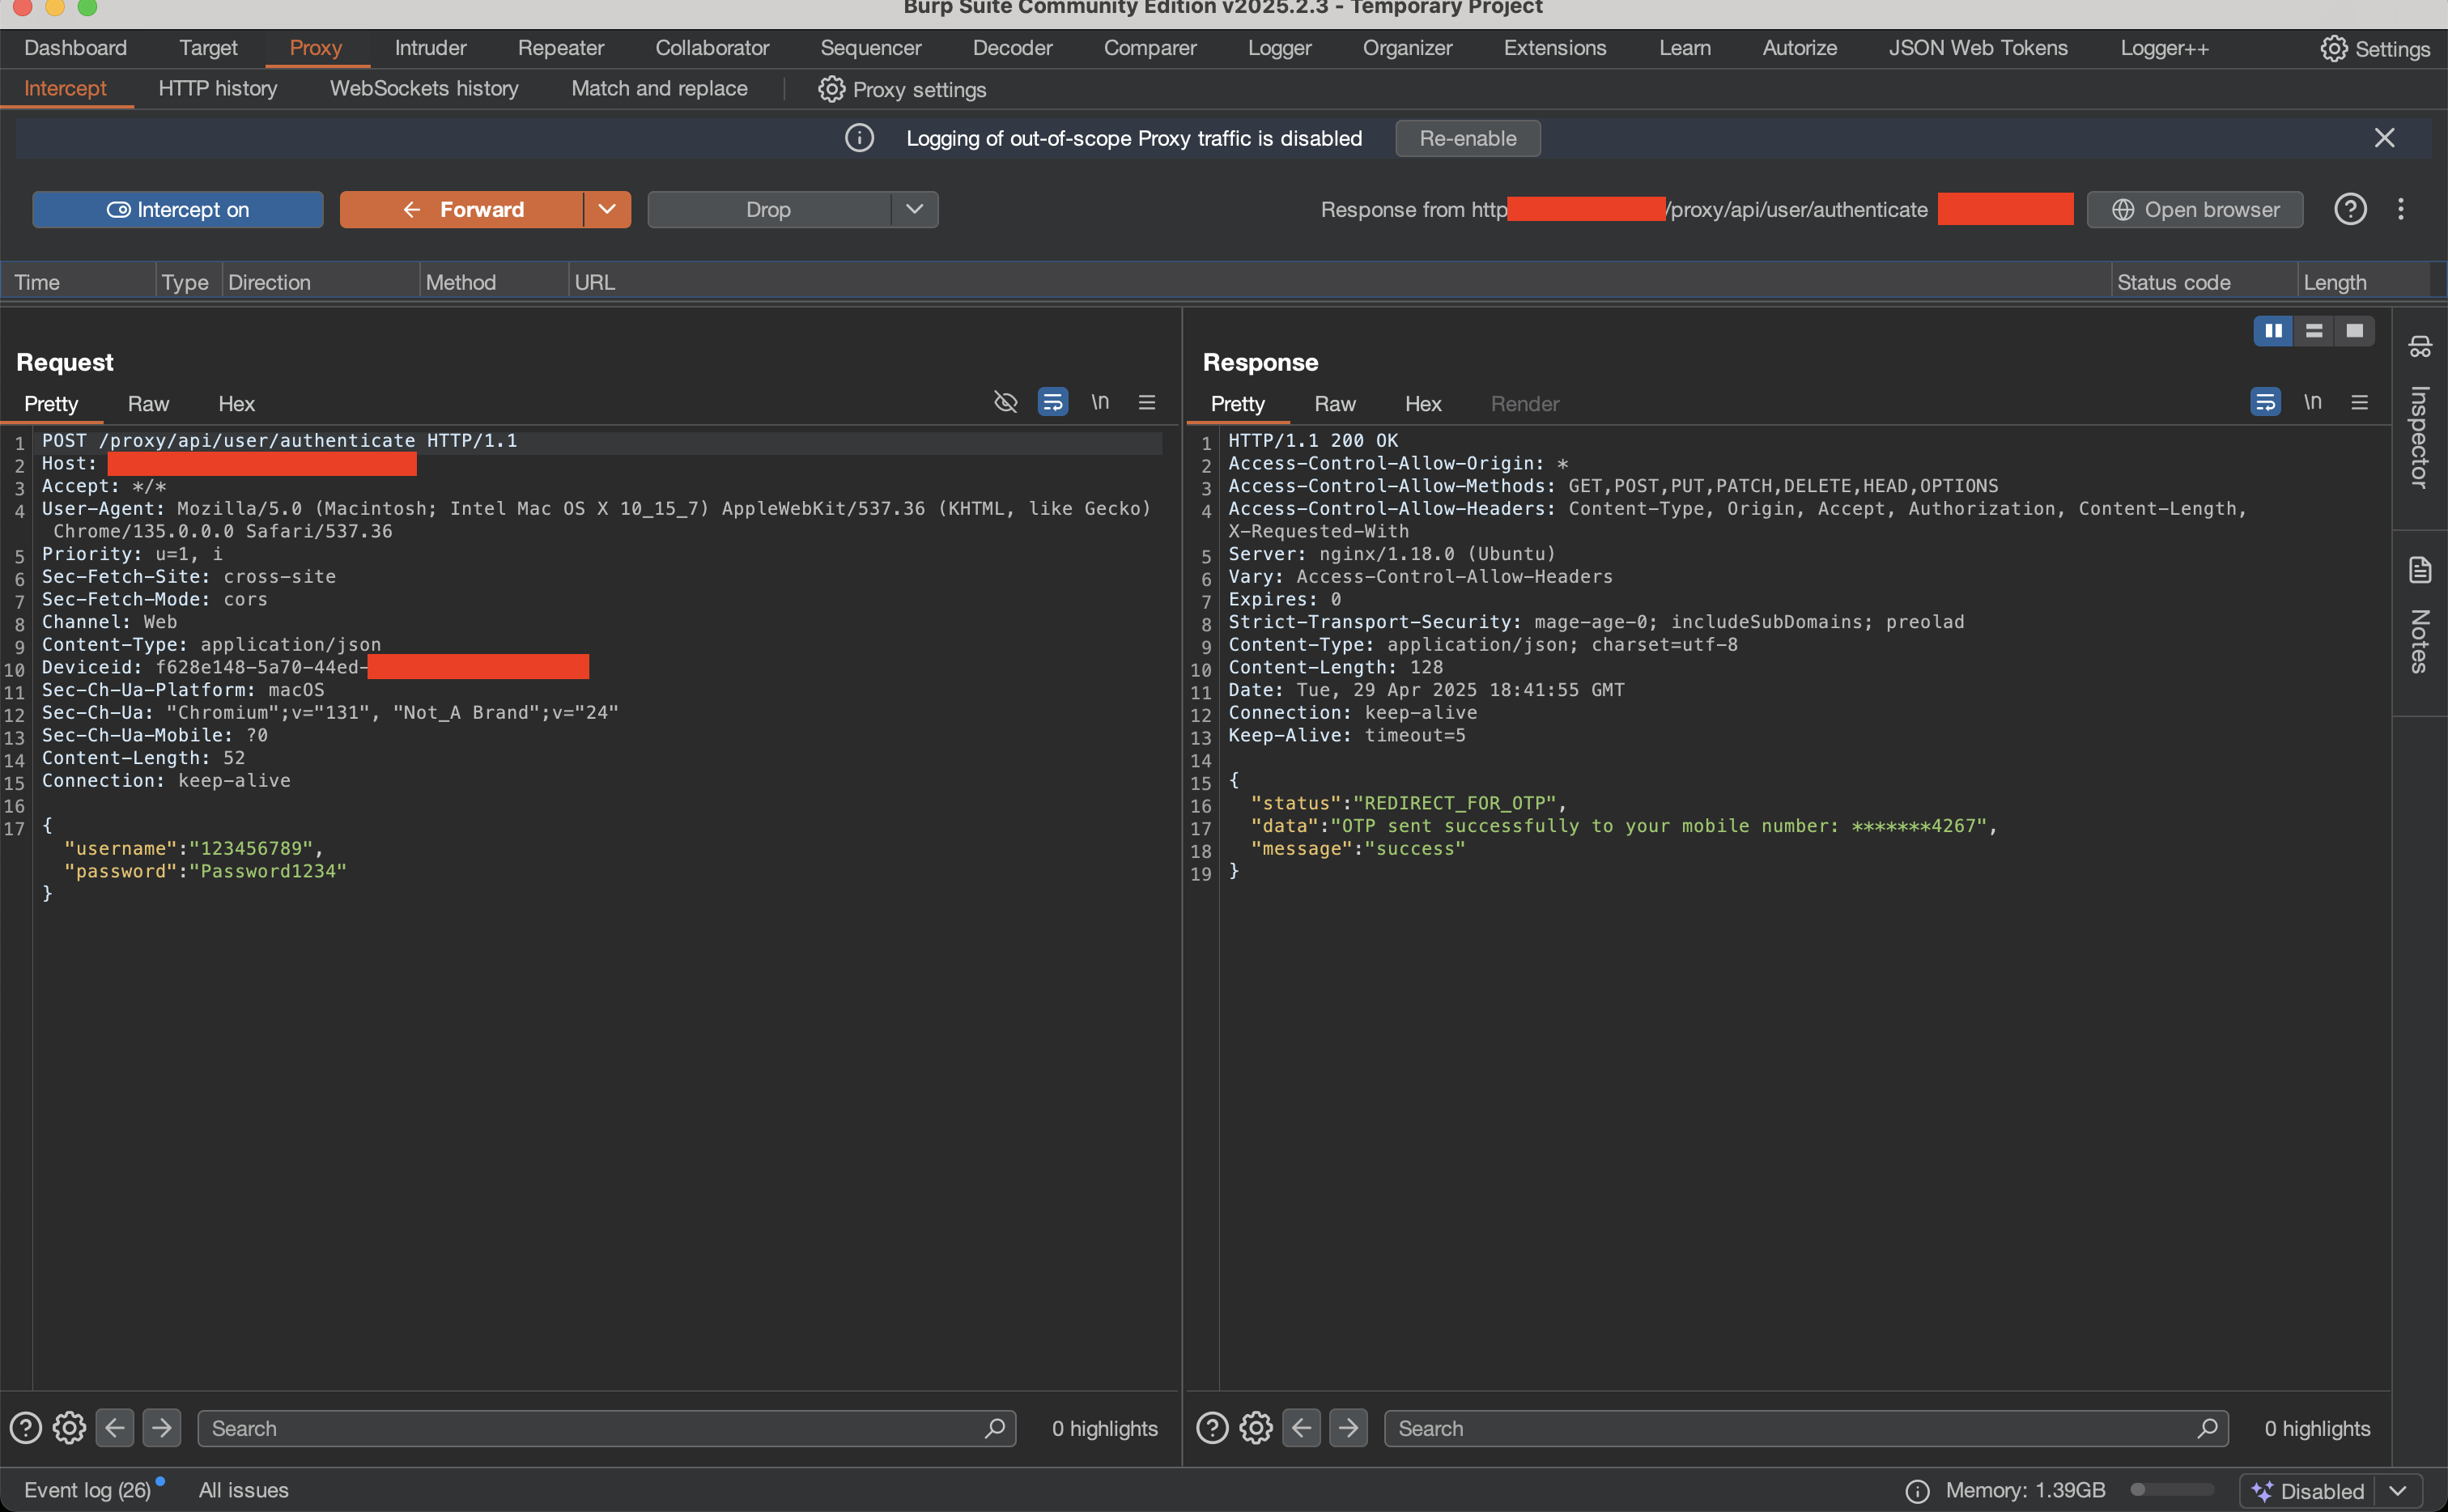Switch to top/bottom split layout
Screen dimensions: 2448x1512
2313,331
